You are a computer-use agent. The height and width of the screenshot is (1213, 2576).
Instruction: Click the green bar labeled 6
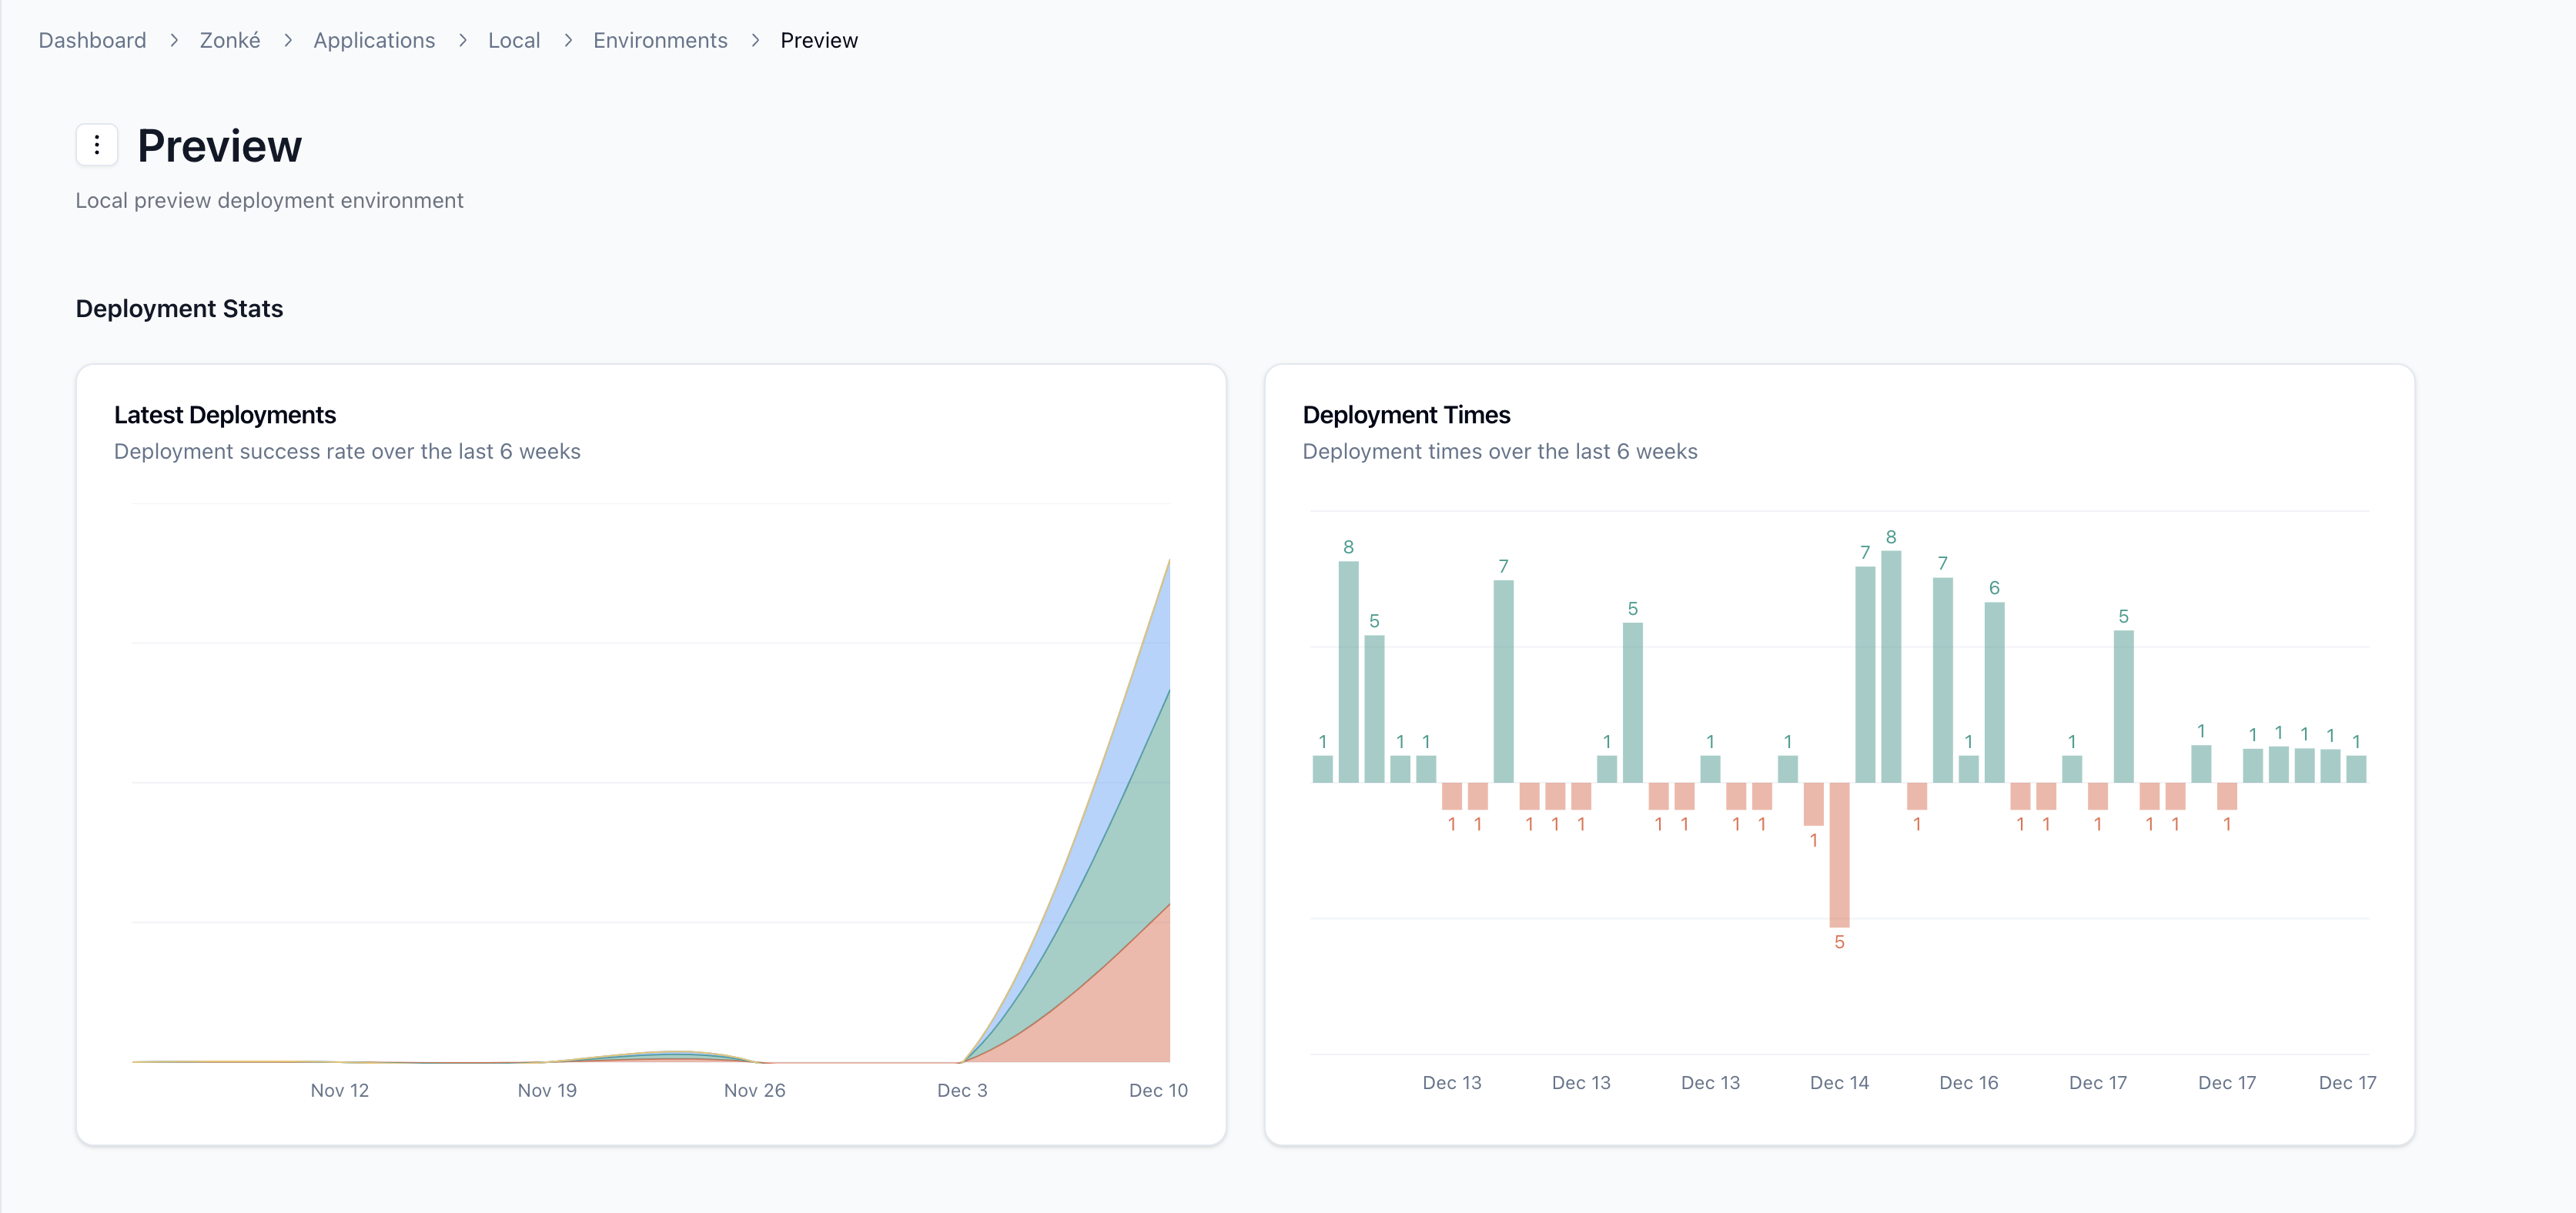pyautogui.click(x=1993, y=692)
